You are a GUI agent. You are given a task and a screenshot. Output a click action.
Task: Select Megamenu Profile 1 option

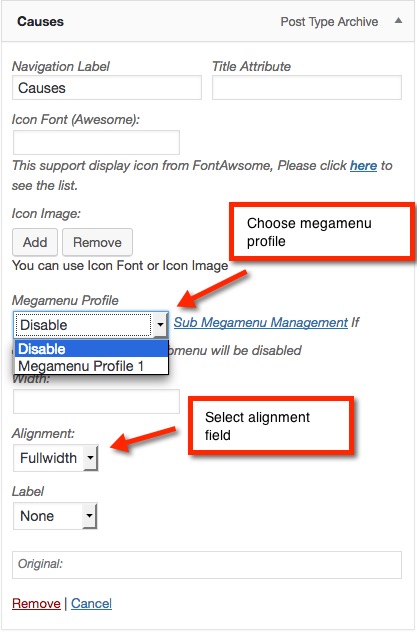click(x=91, y=366)
